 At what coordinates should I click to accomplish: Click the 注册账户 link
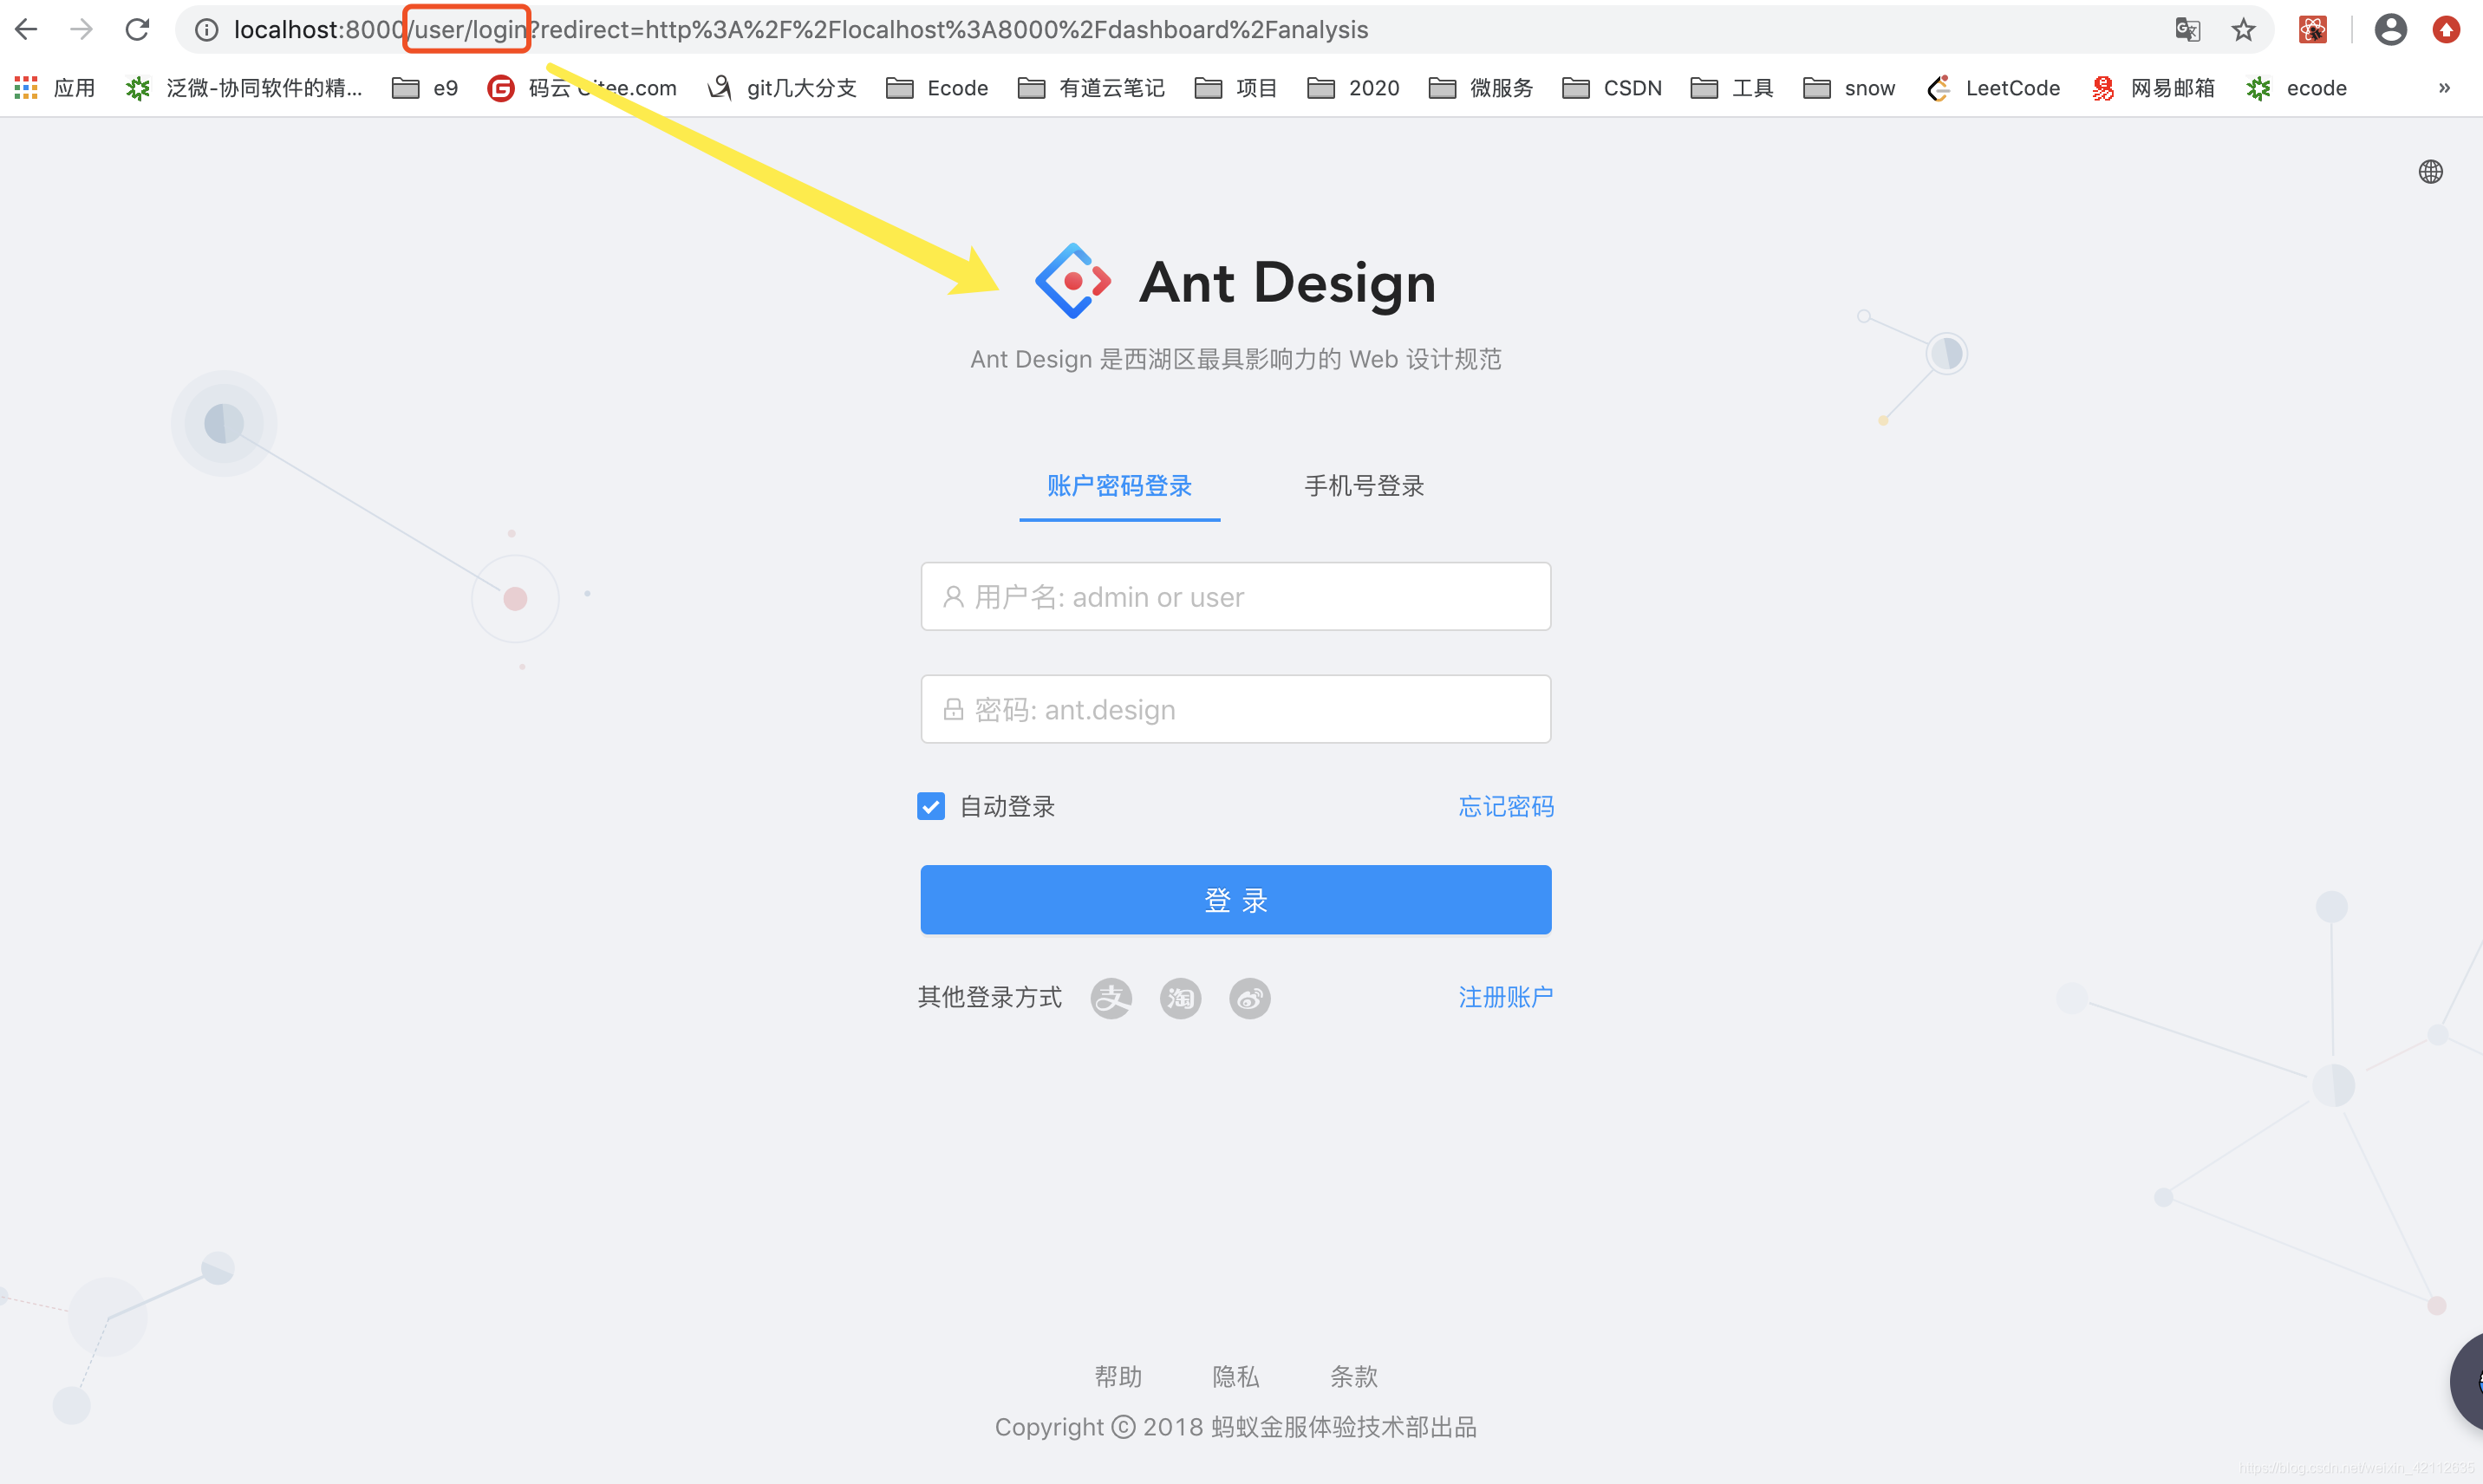tap(1506, 997)
